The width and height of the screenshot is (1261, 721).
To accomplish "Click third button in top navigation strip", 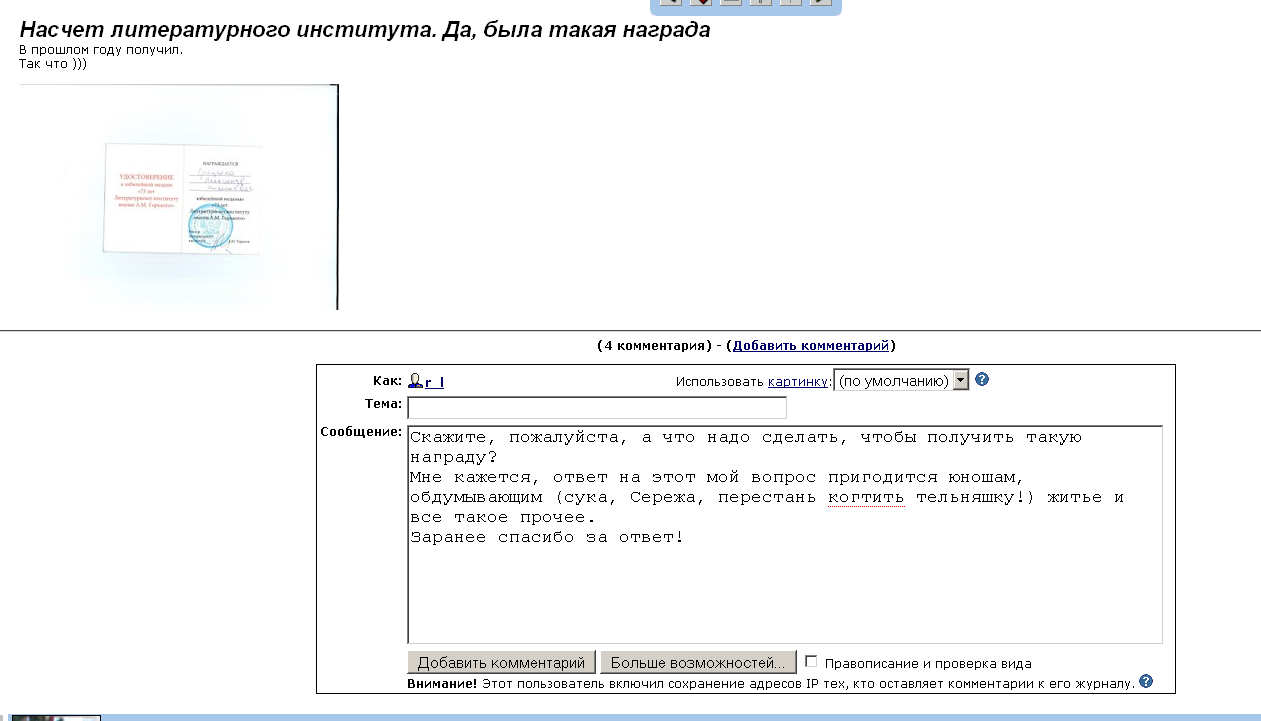I will coord(731,2).
